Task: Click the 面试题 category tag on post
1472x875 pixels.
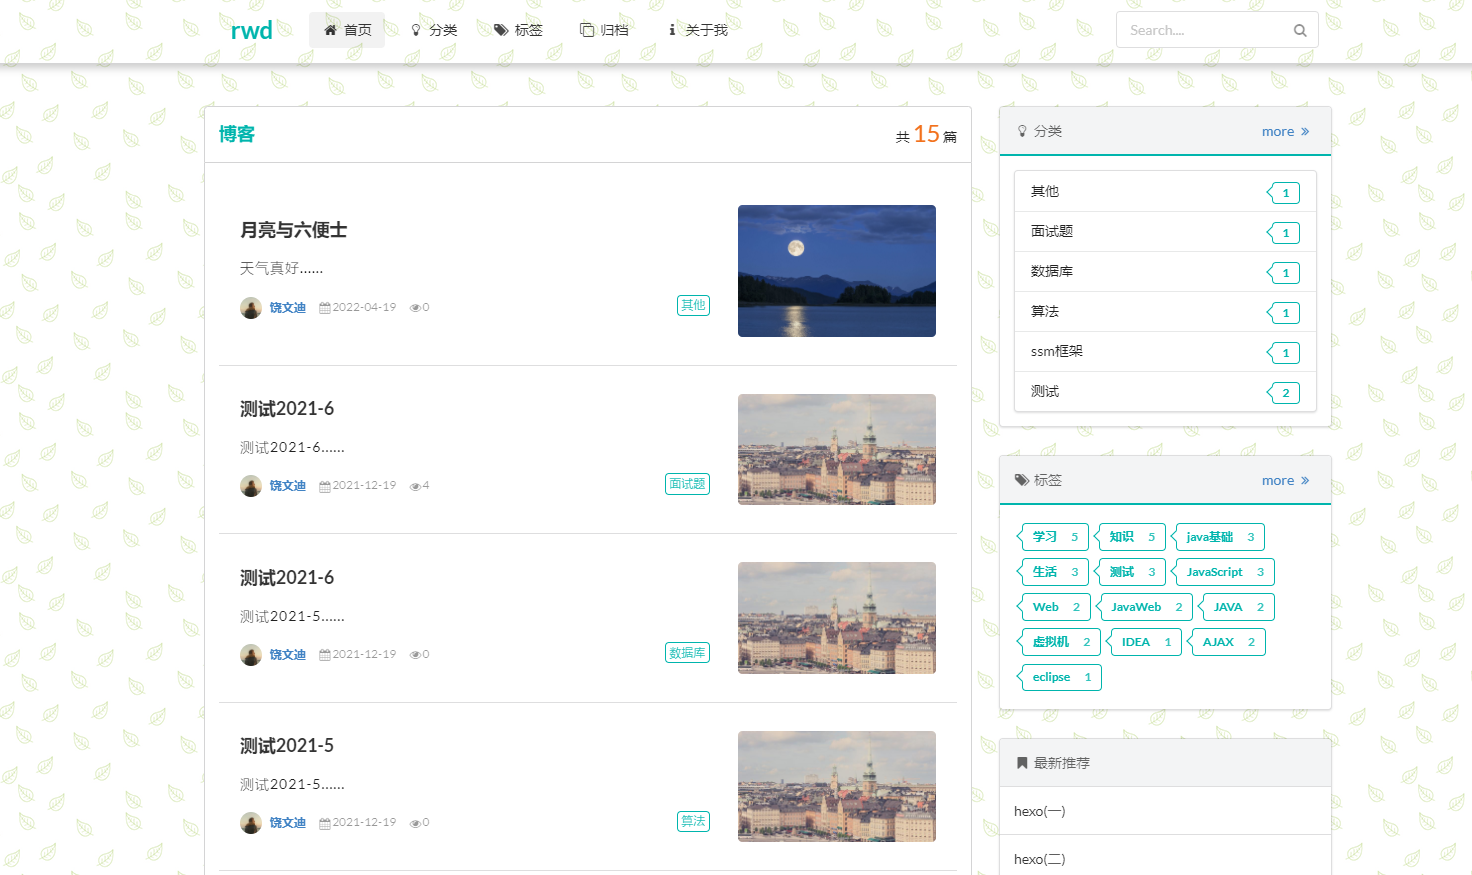Action: pyautogui.click(x=687, y=484)
